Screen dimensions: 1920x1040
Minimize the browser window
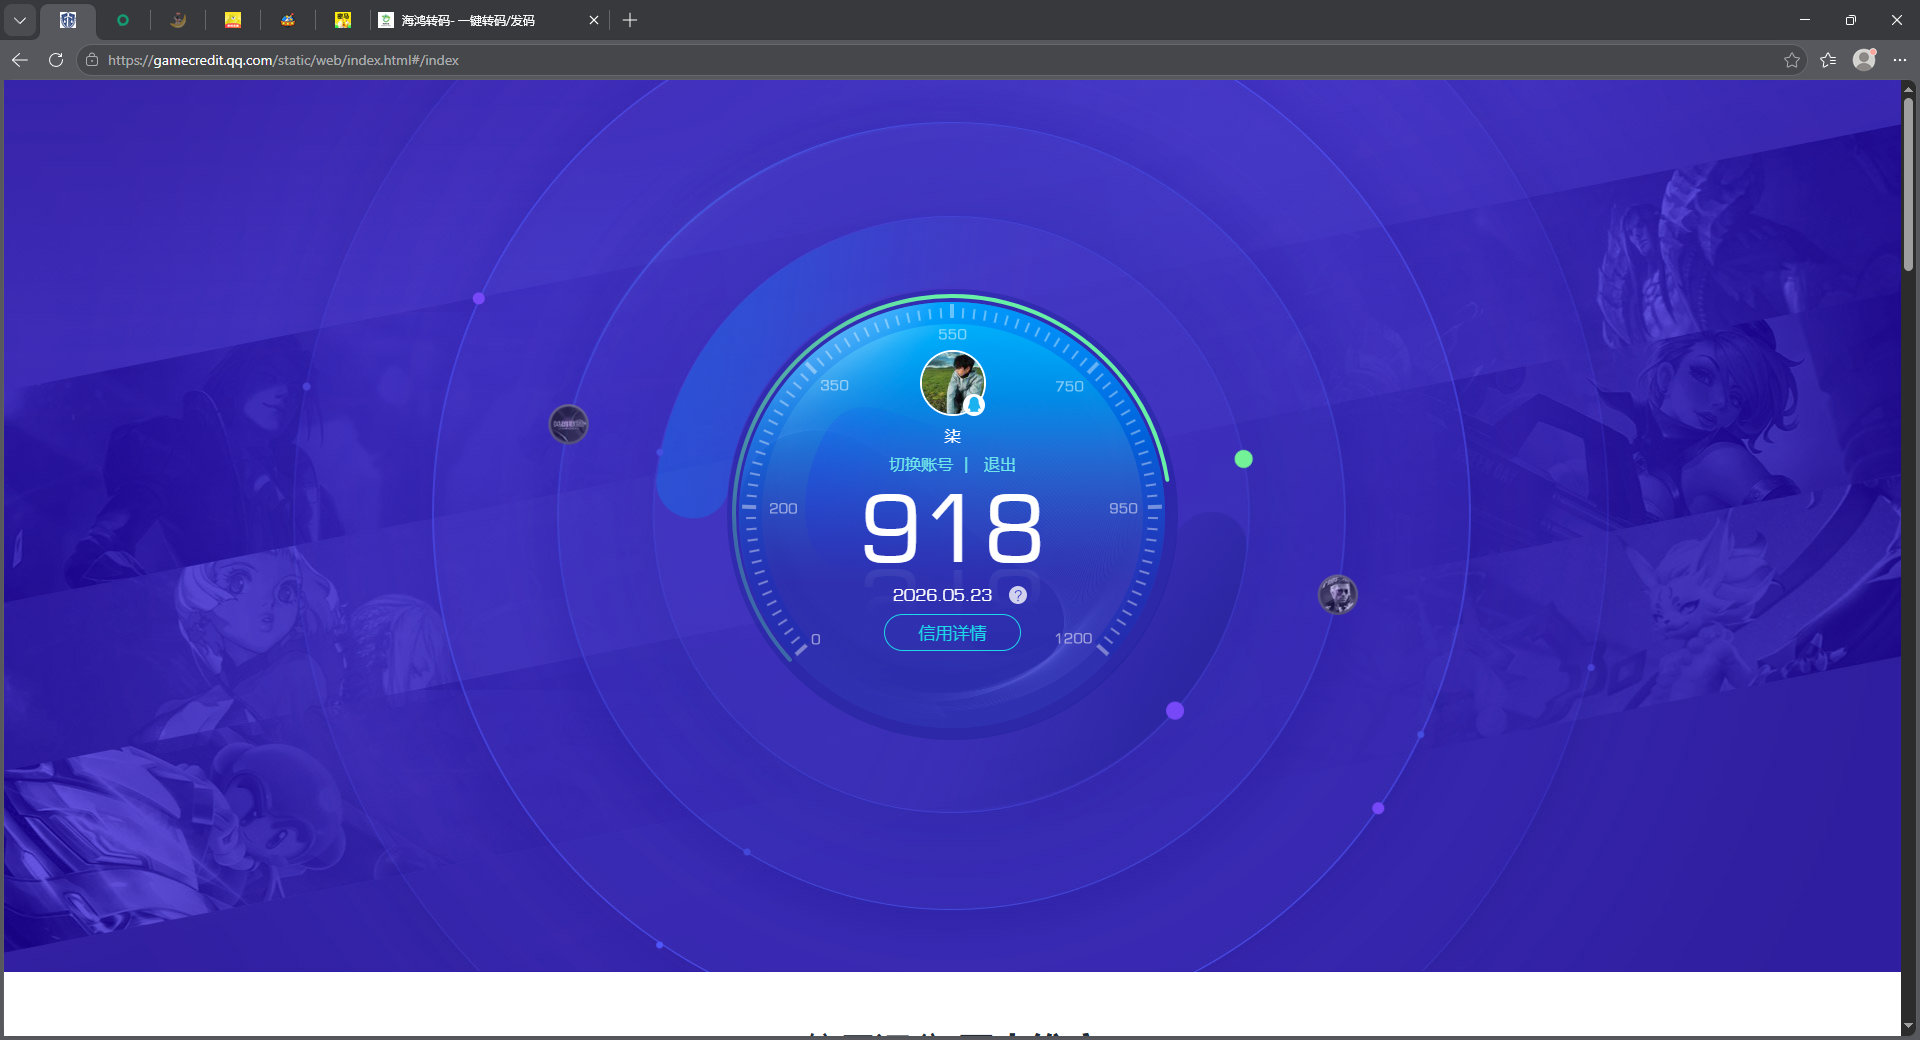[1805, 20]
